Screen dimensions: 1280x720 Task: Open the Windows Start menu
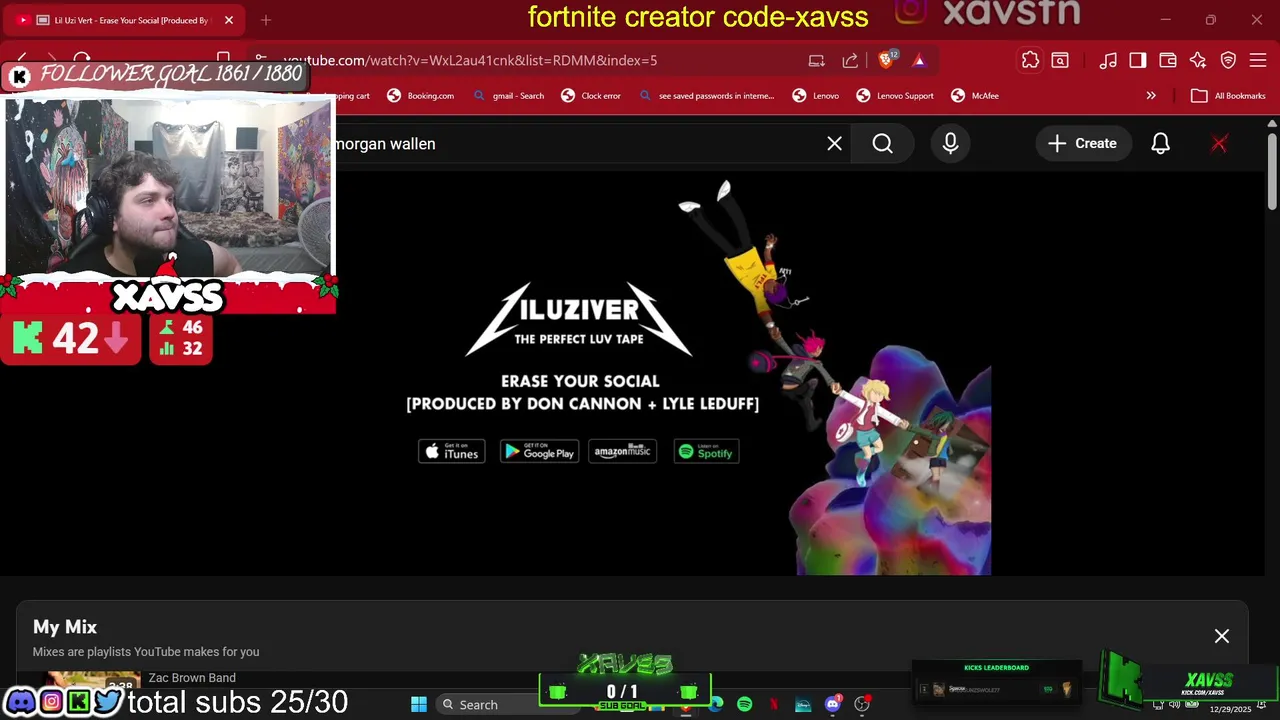pos(419,705)
